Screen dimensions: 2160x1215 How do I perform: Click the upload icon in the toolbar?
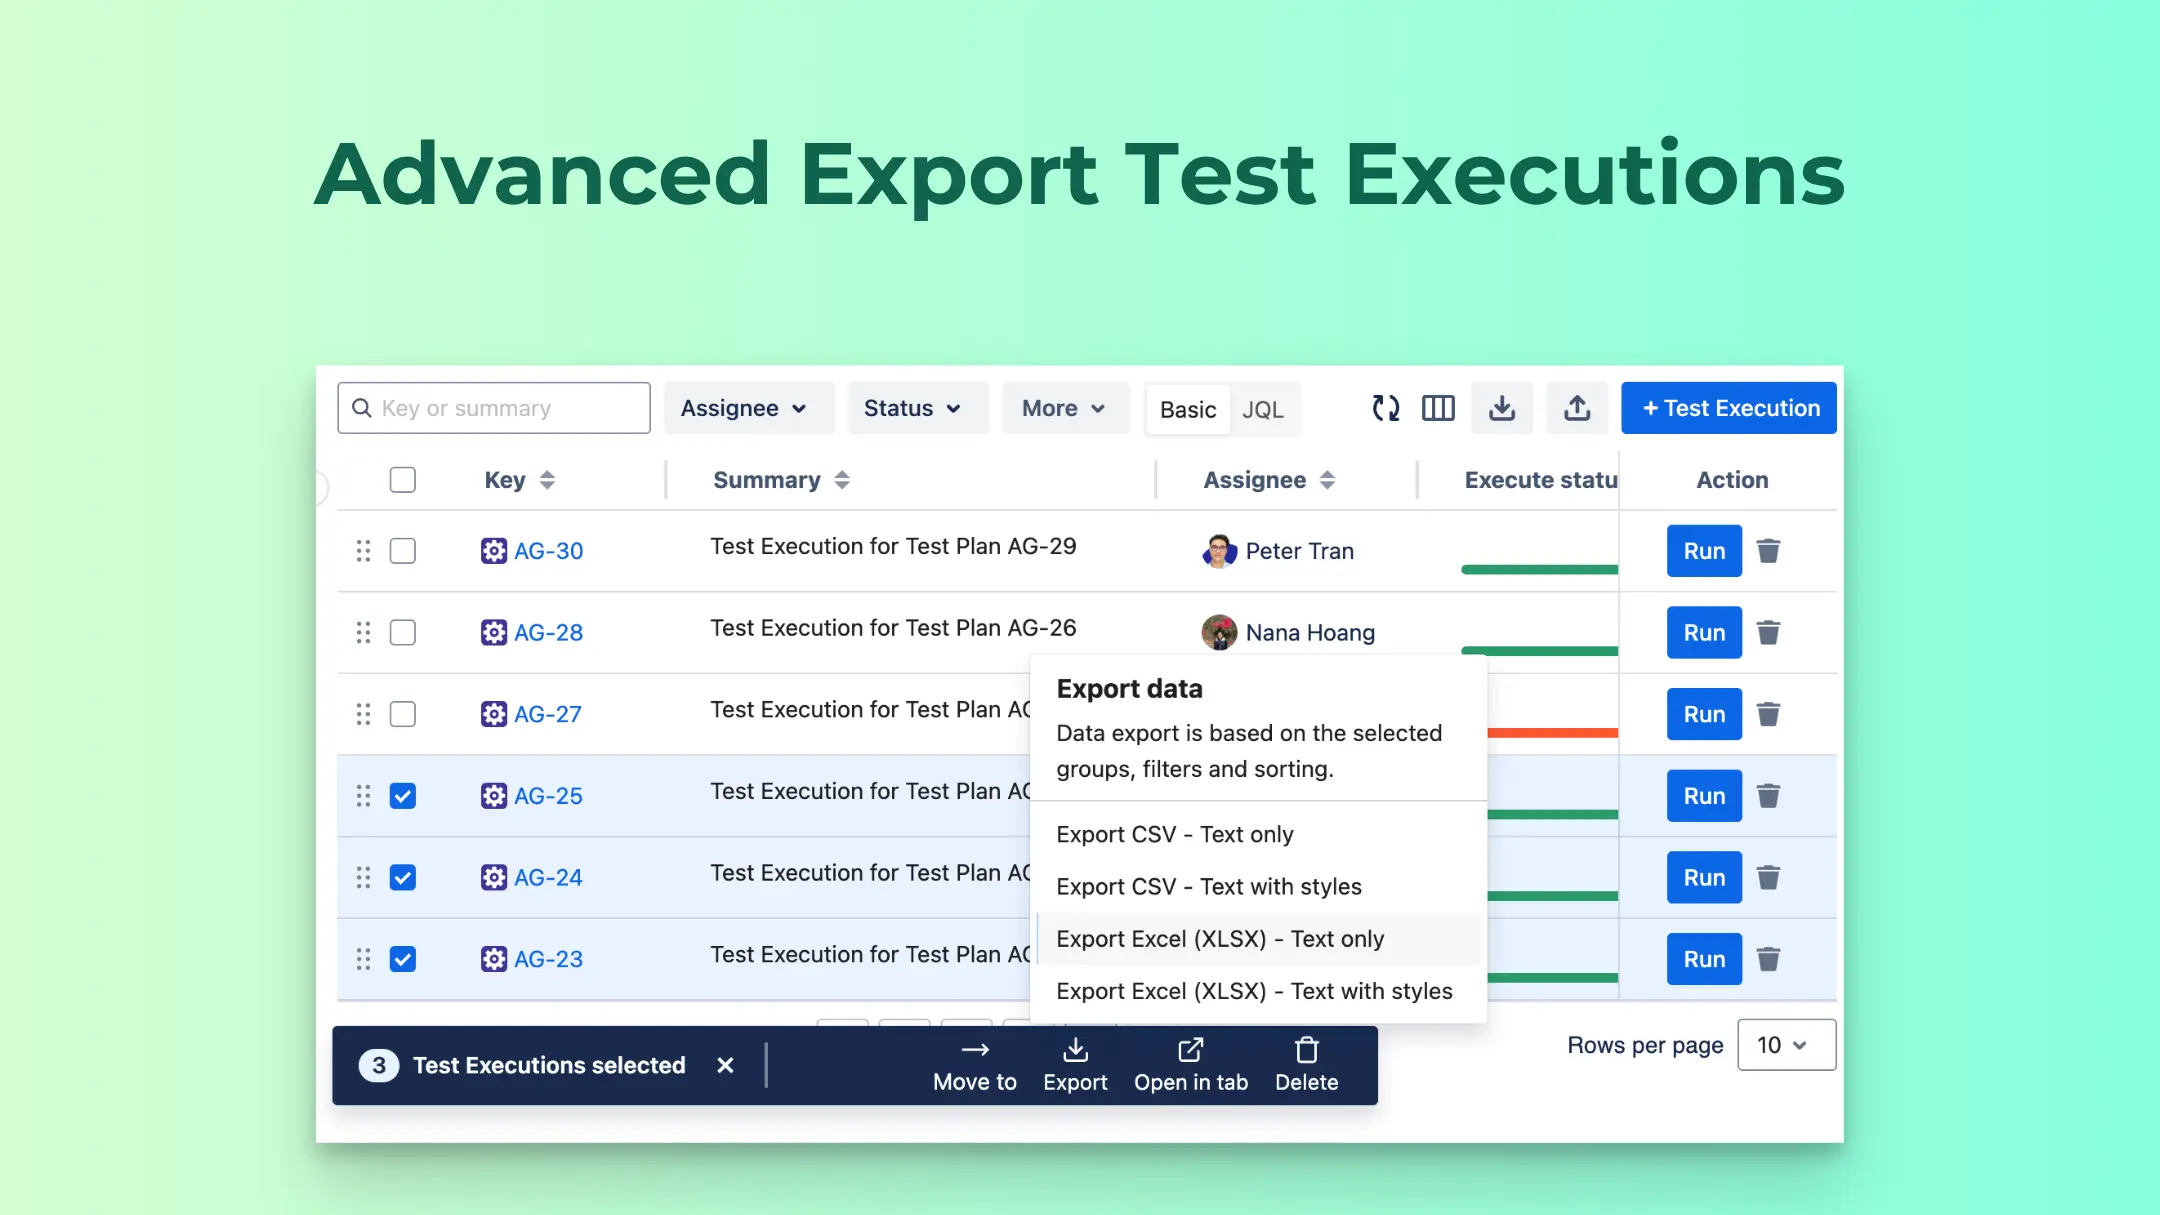click(1577, 408)
